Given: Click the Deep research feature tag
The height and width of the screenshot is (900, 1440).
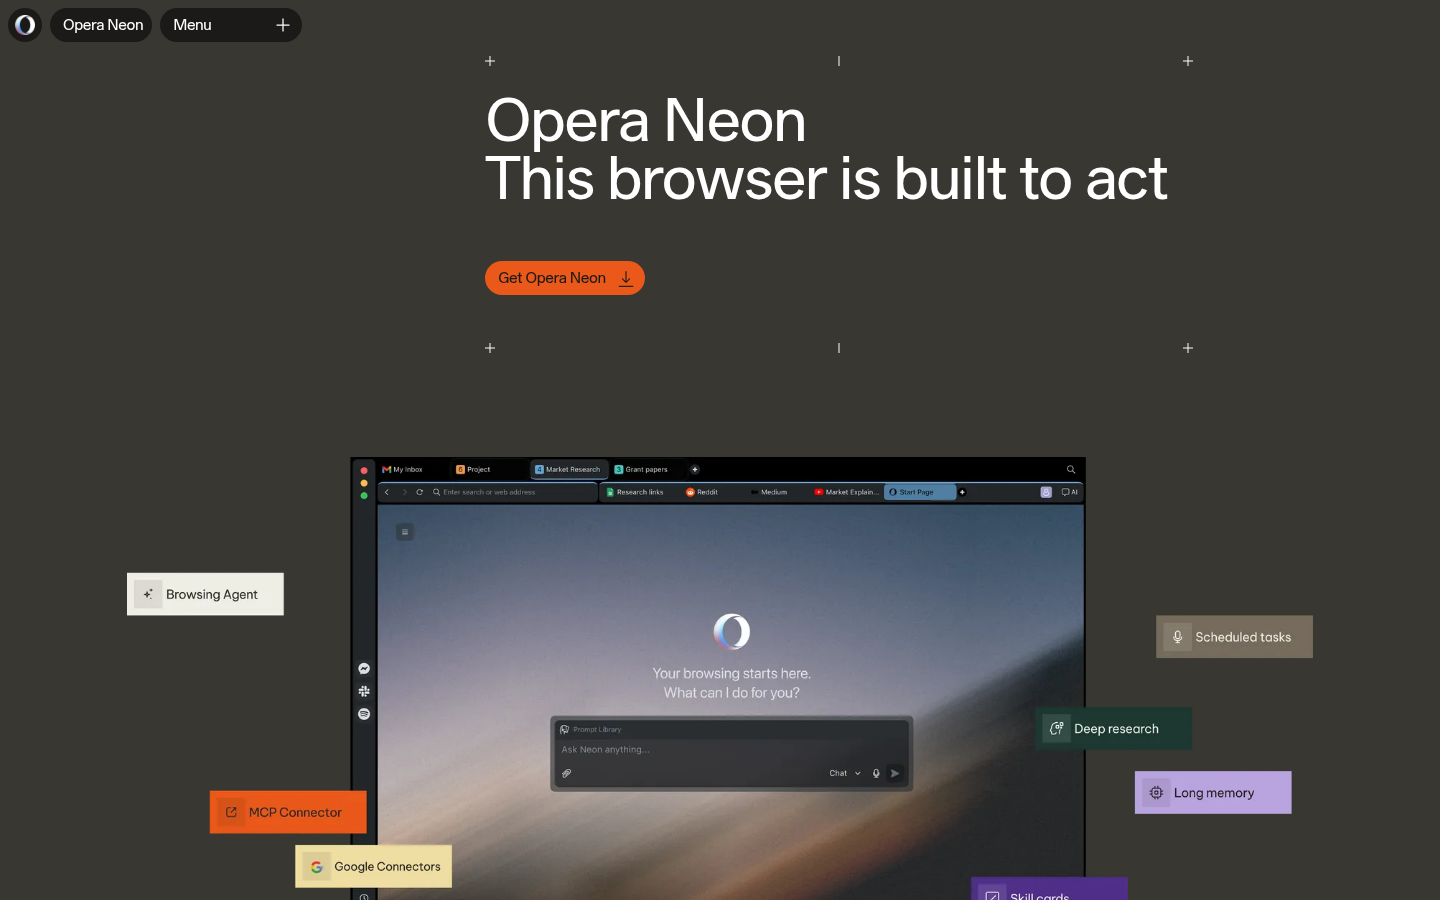Looking at the screenshot, I should tap(1114, 729).
